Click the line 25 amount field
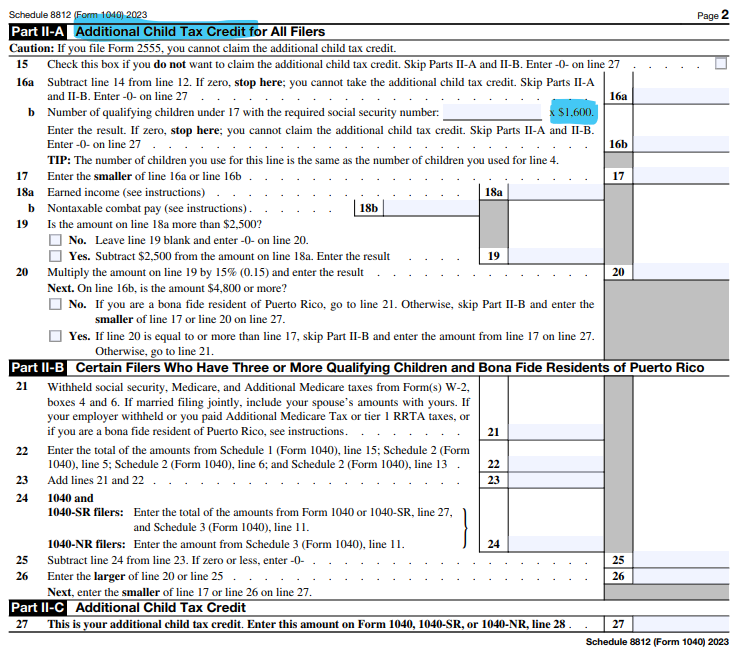Screen dimensions: 746x664 click(681, 560)
